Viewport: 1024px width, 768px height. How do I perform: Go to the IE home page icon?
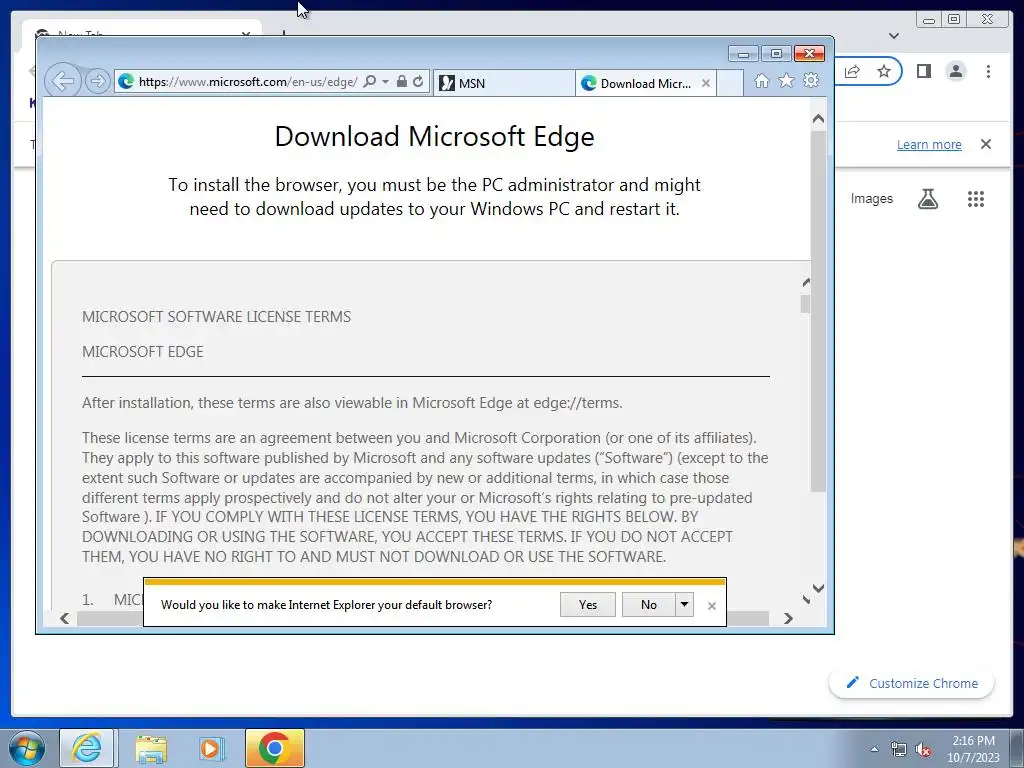pos(761,81)
